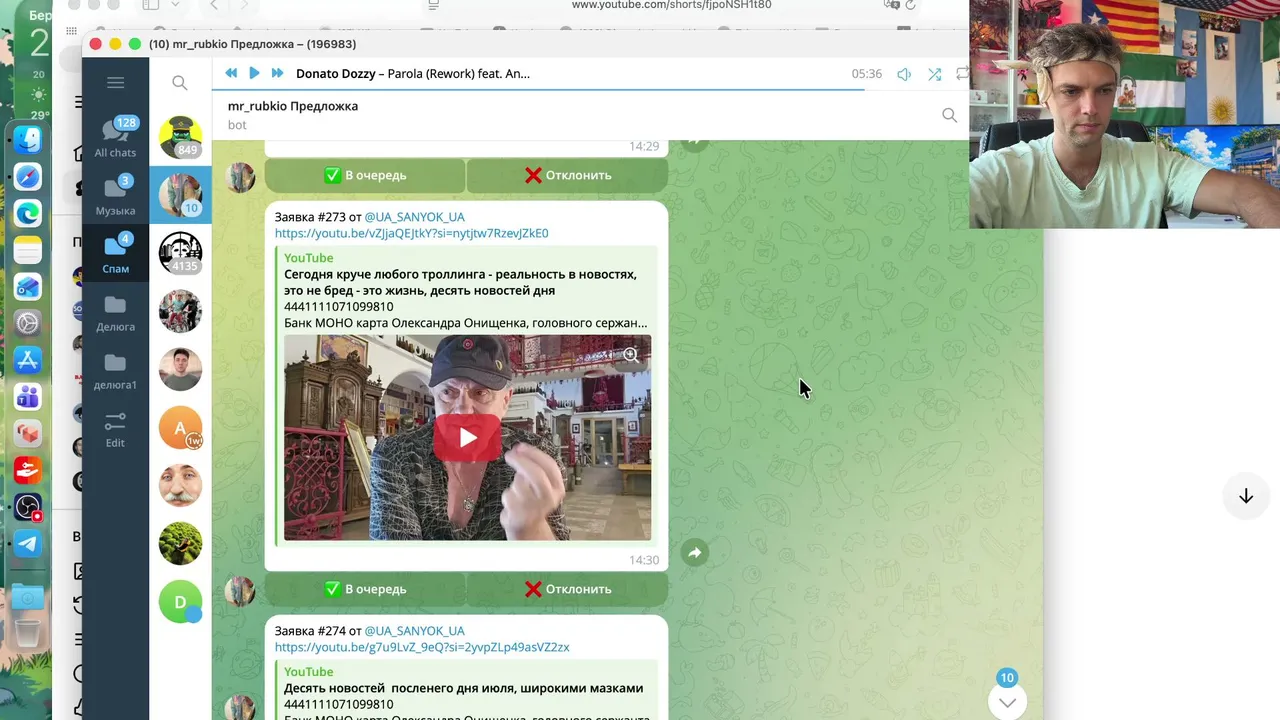This screenshot has height=720, width=1280.
Task: Click the YouTube label in request #273 preview
Action: click(x=309, y=258)
